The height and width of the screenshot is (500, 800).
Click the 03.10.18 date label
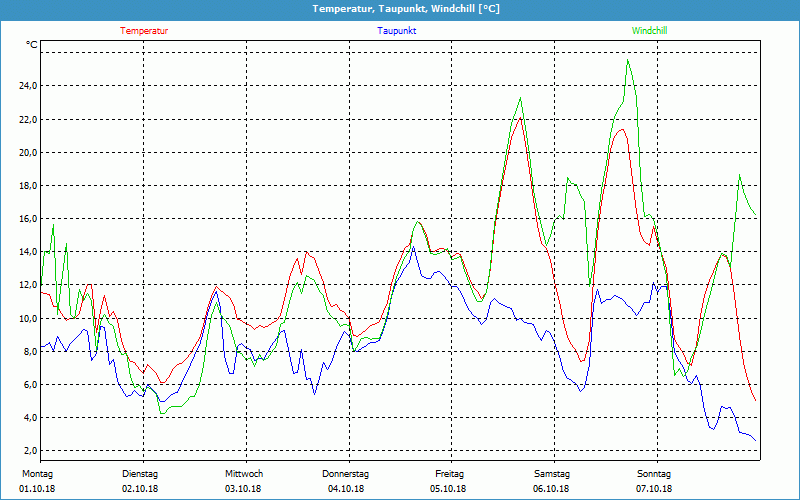tap(243, 489)
